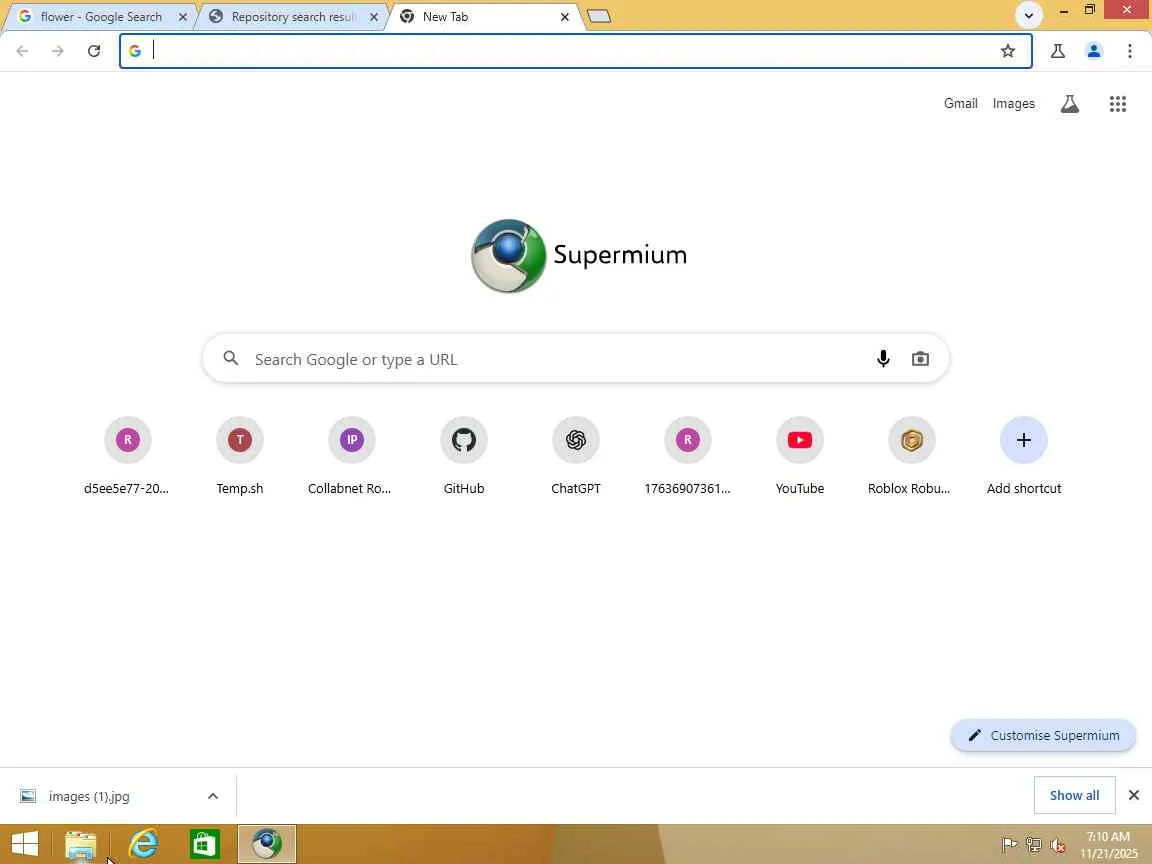Open the profile avatar icon
This screenshot has width=1152, height=864.
coord(1093,51)
